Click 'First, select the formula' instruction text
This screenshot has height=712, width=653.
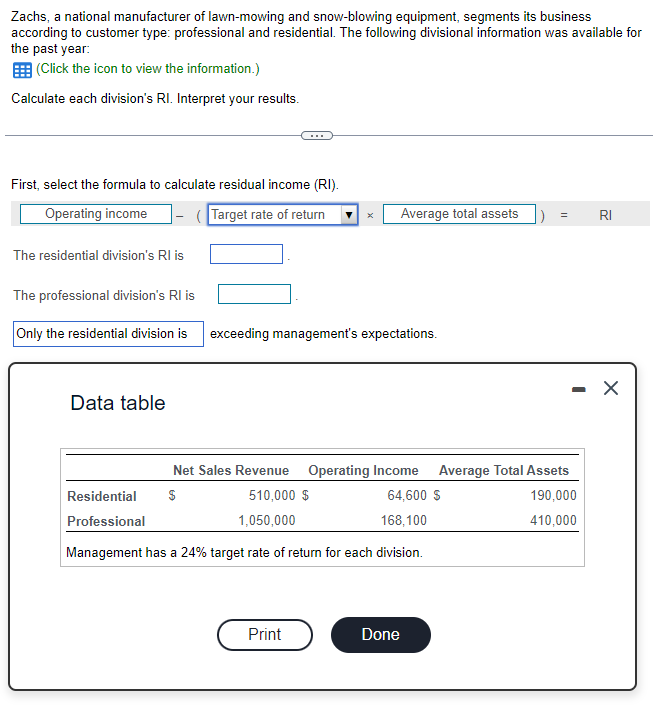click(x=175, y=184)
